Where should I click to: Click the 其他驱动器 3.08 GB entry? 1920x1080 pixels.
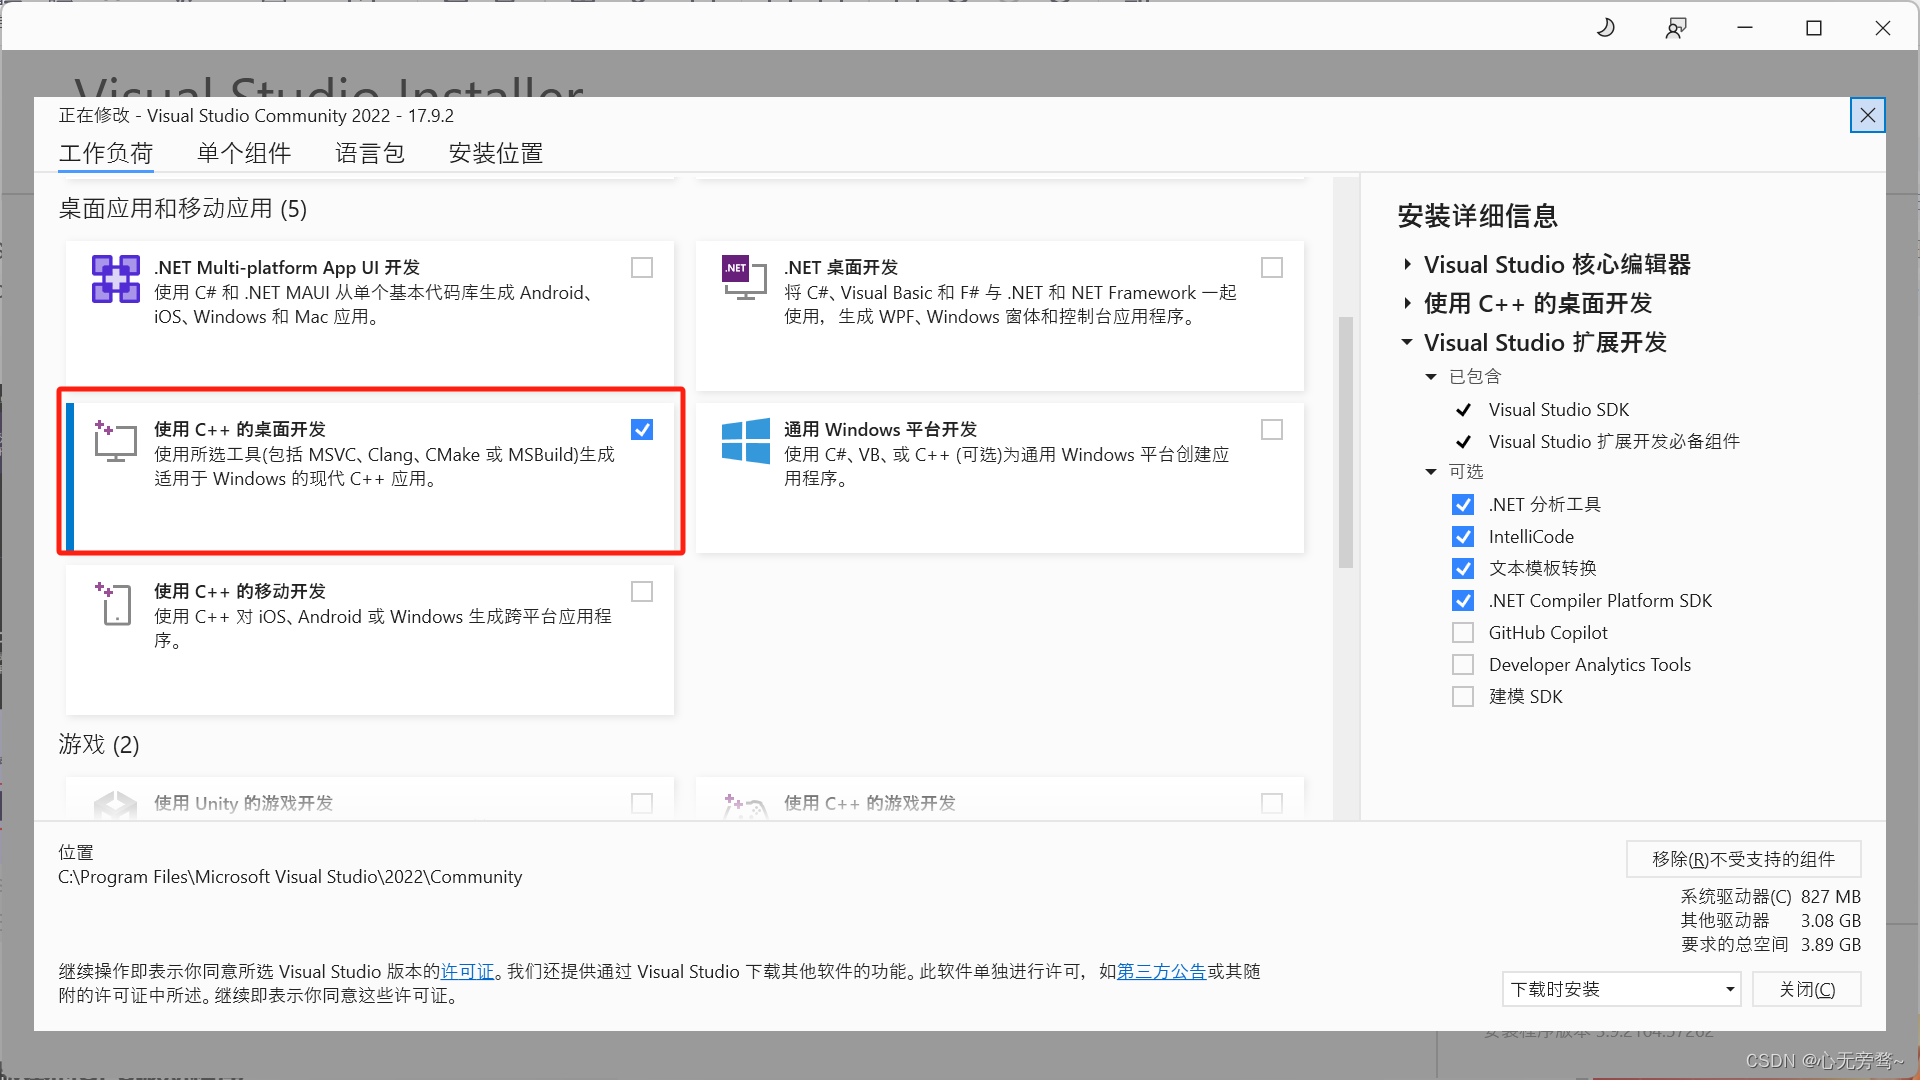(1771, 921)
